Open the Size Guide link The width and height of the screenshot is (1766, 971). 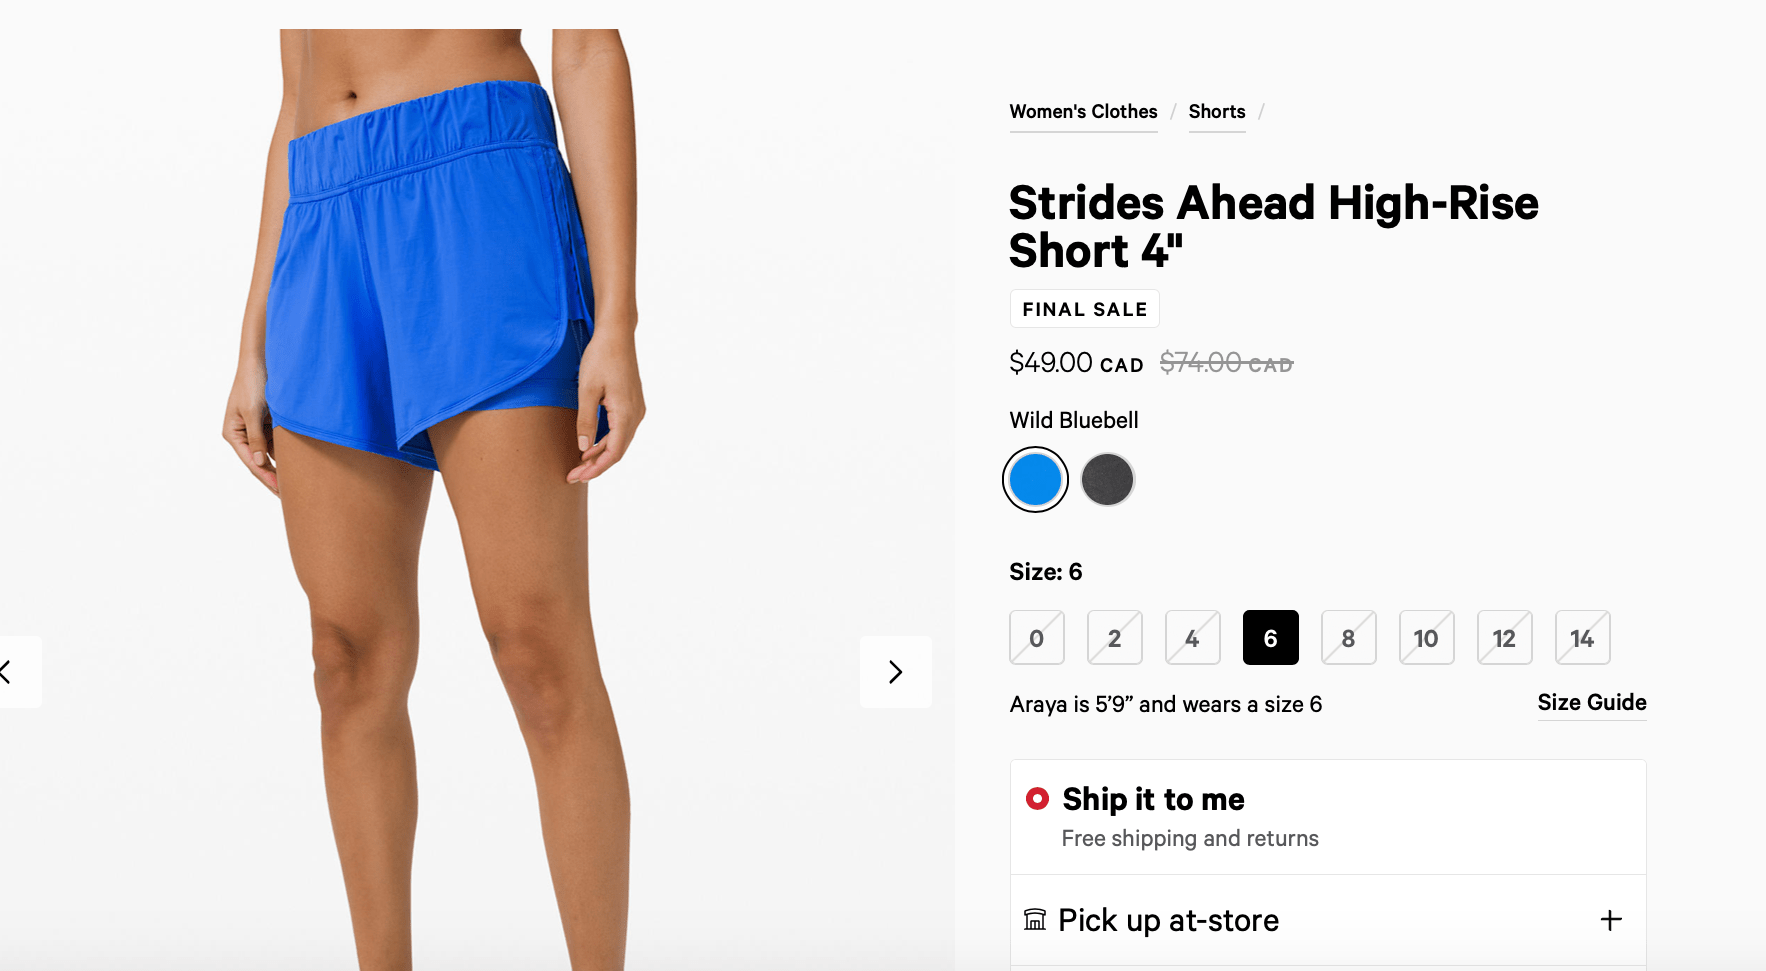1592,703
